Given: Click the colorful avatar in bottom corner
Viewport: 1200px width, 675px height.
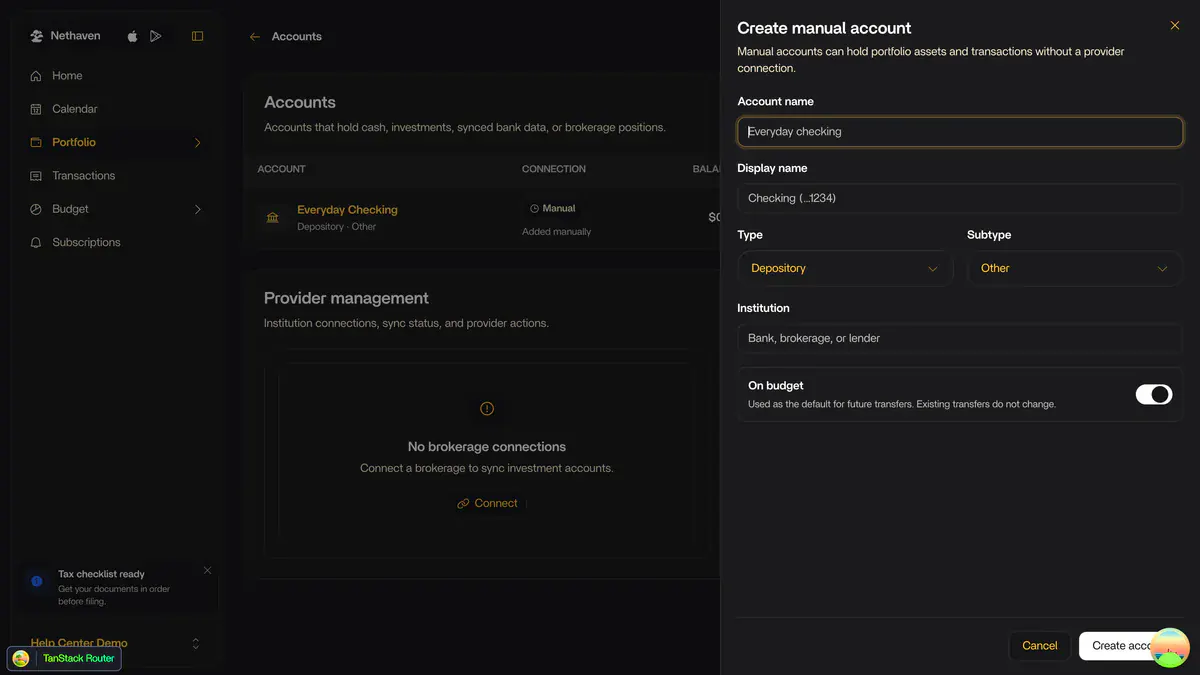Looking at the screenshot, I should 1170,648.
